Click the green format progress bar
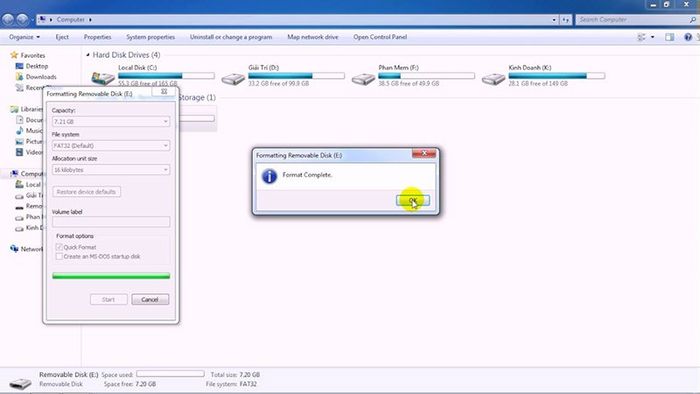The height and width of the screenshot is (394, 700). tap(111, 276)
